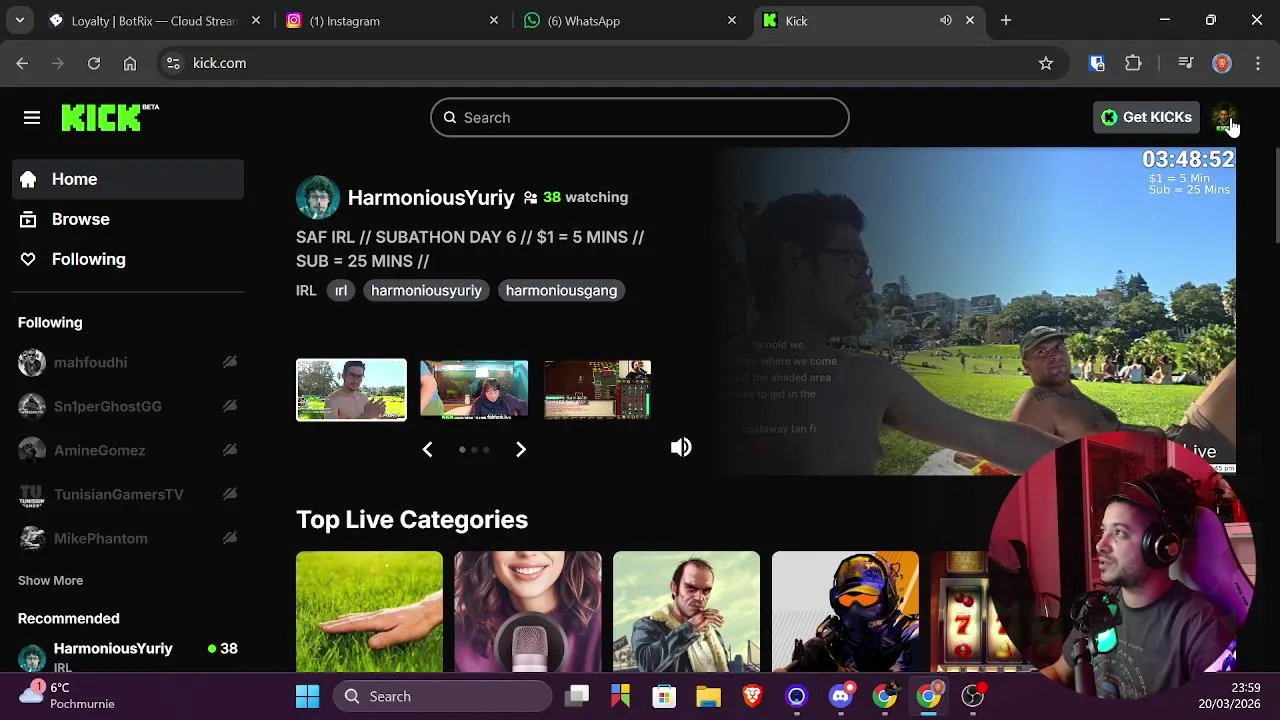
Task: Open the media controls music icon
Action: pos(1186,63)
